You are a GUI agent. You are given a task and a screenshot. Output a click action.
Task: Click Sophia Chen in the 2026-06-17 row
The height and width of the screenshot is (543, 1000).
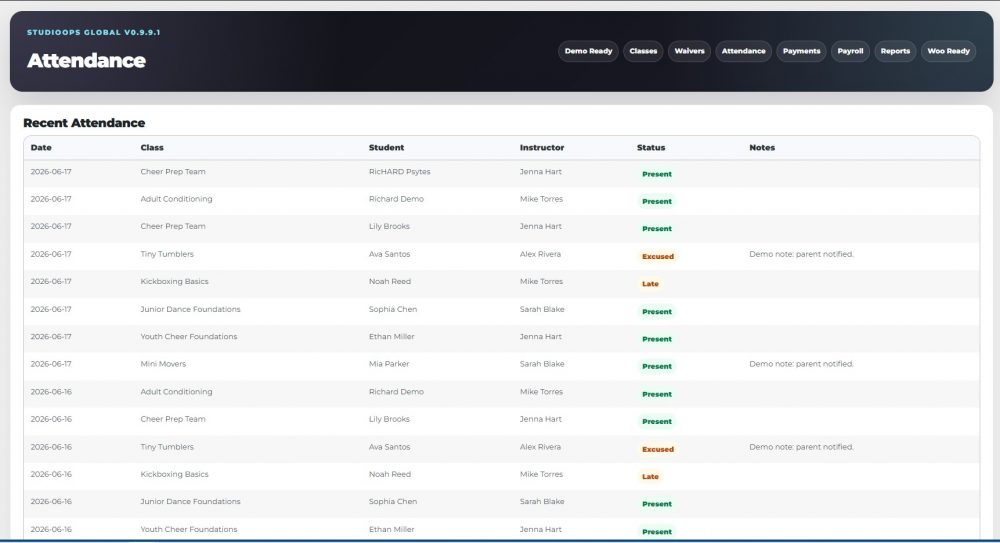click(393, 309)
